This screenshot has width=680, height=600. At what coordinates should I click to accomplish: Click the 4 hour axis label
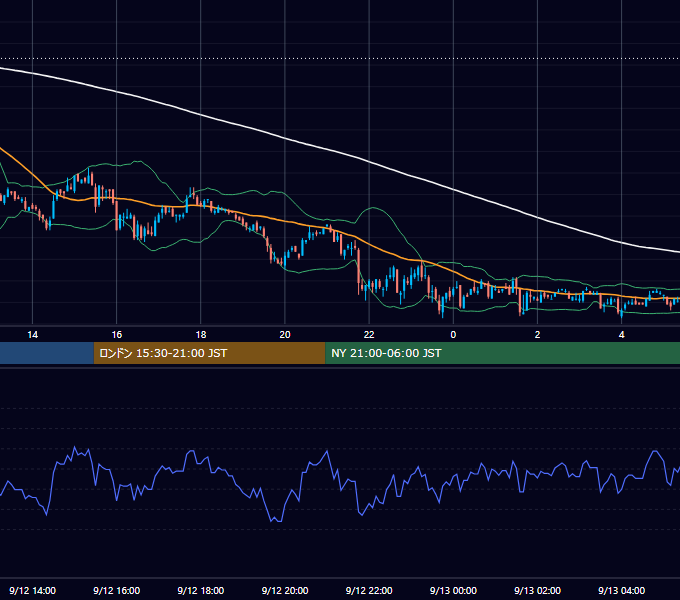click(621, 335)
